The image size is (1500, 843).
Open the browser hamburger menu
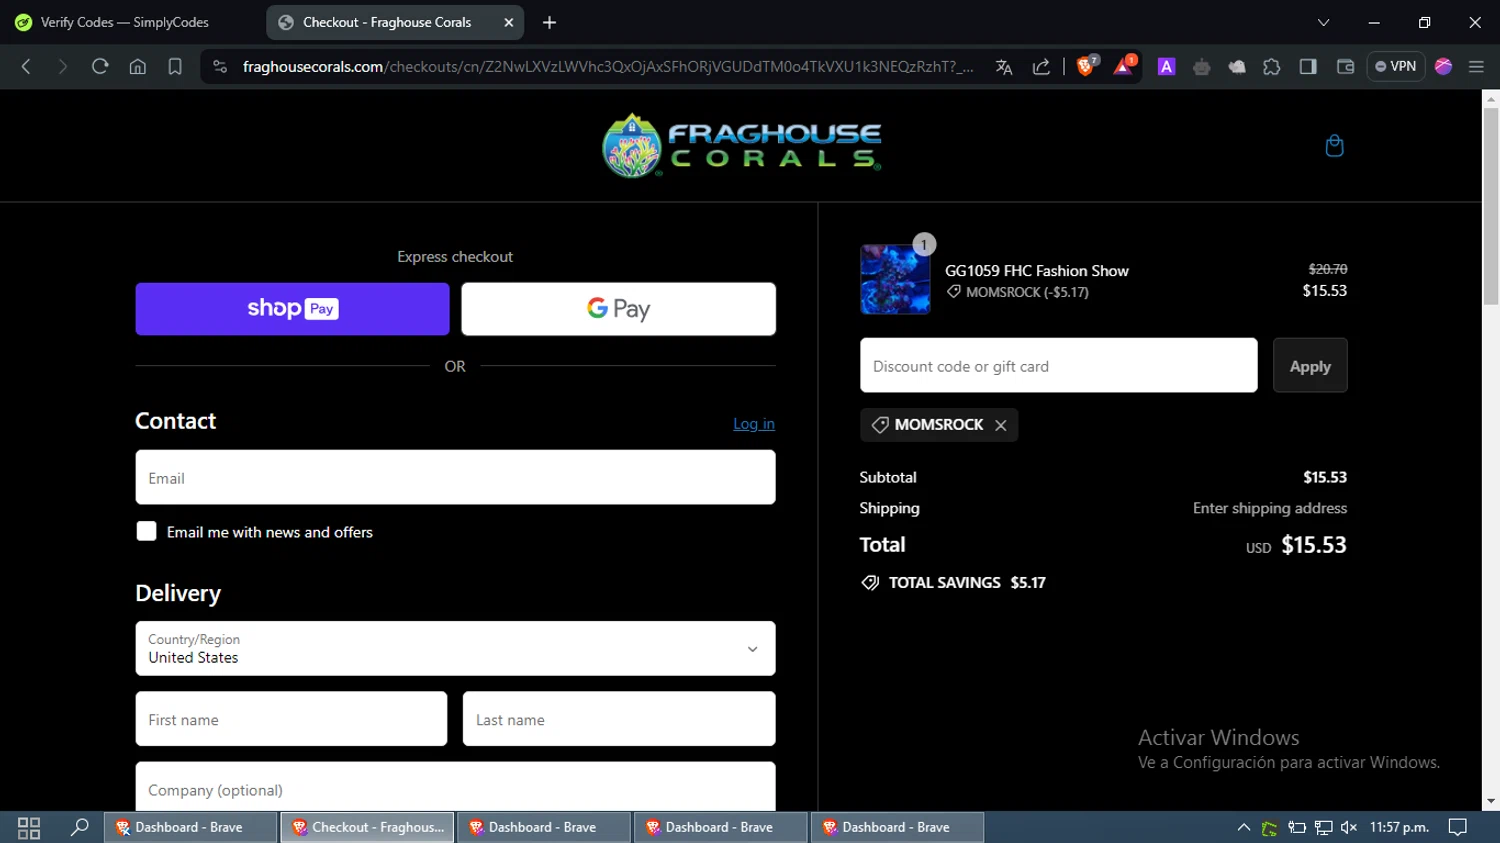1476,67
